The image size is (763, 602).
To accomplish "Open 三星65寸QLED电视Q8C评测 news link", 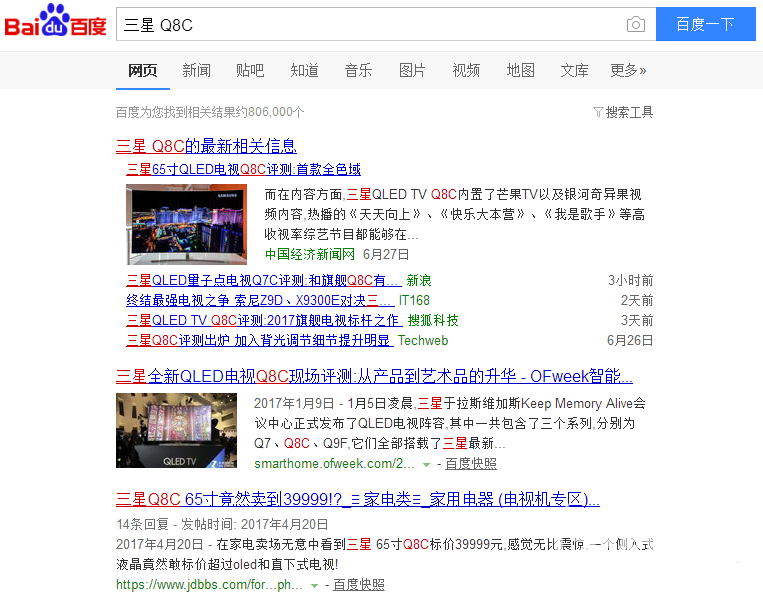I will coord(243,169).
